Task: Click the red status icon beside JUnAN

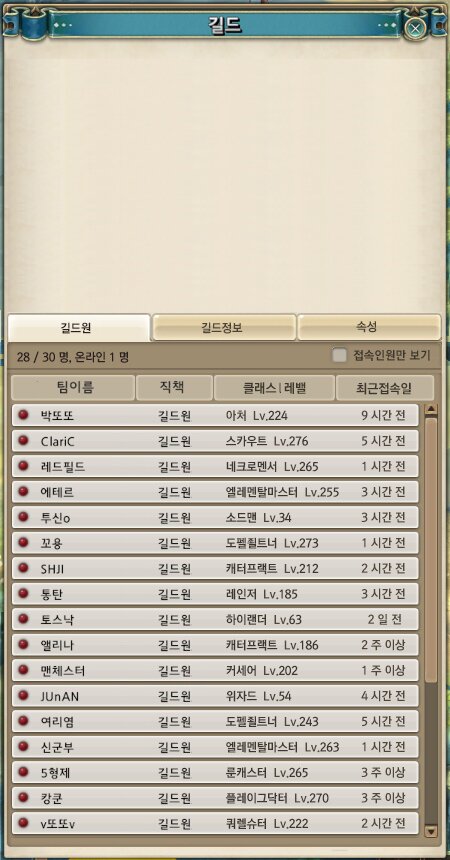Action: coord(23,695)
